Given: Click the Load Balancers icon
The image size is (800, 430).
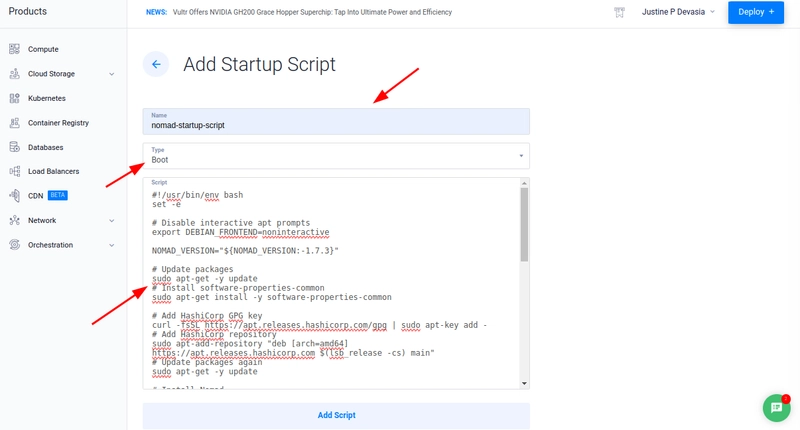Looking at the screenshot, I should tap(14, 171).
